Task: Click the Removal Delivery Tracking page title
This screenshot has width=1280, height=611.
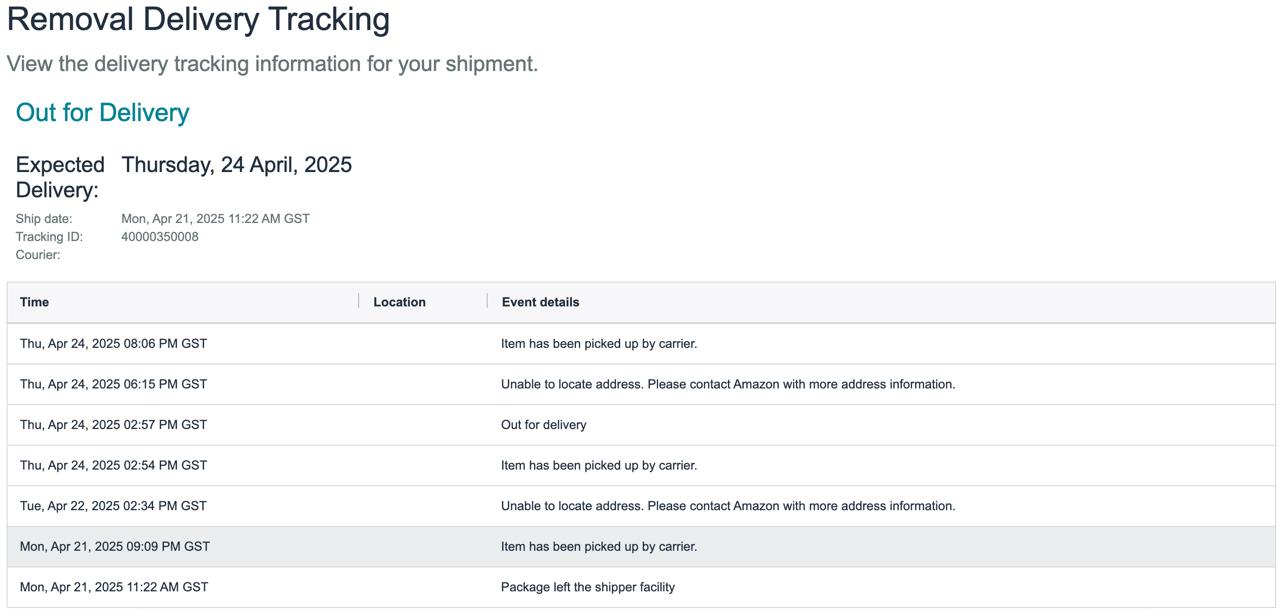Action: coord(198,19)
